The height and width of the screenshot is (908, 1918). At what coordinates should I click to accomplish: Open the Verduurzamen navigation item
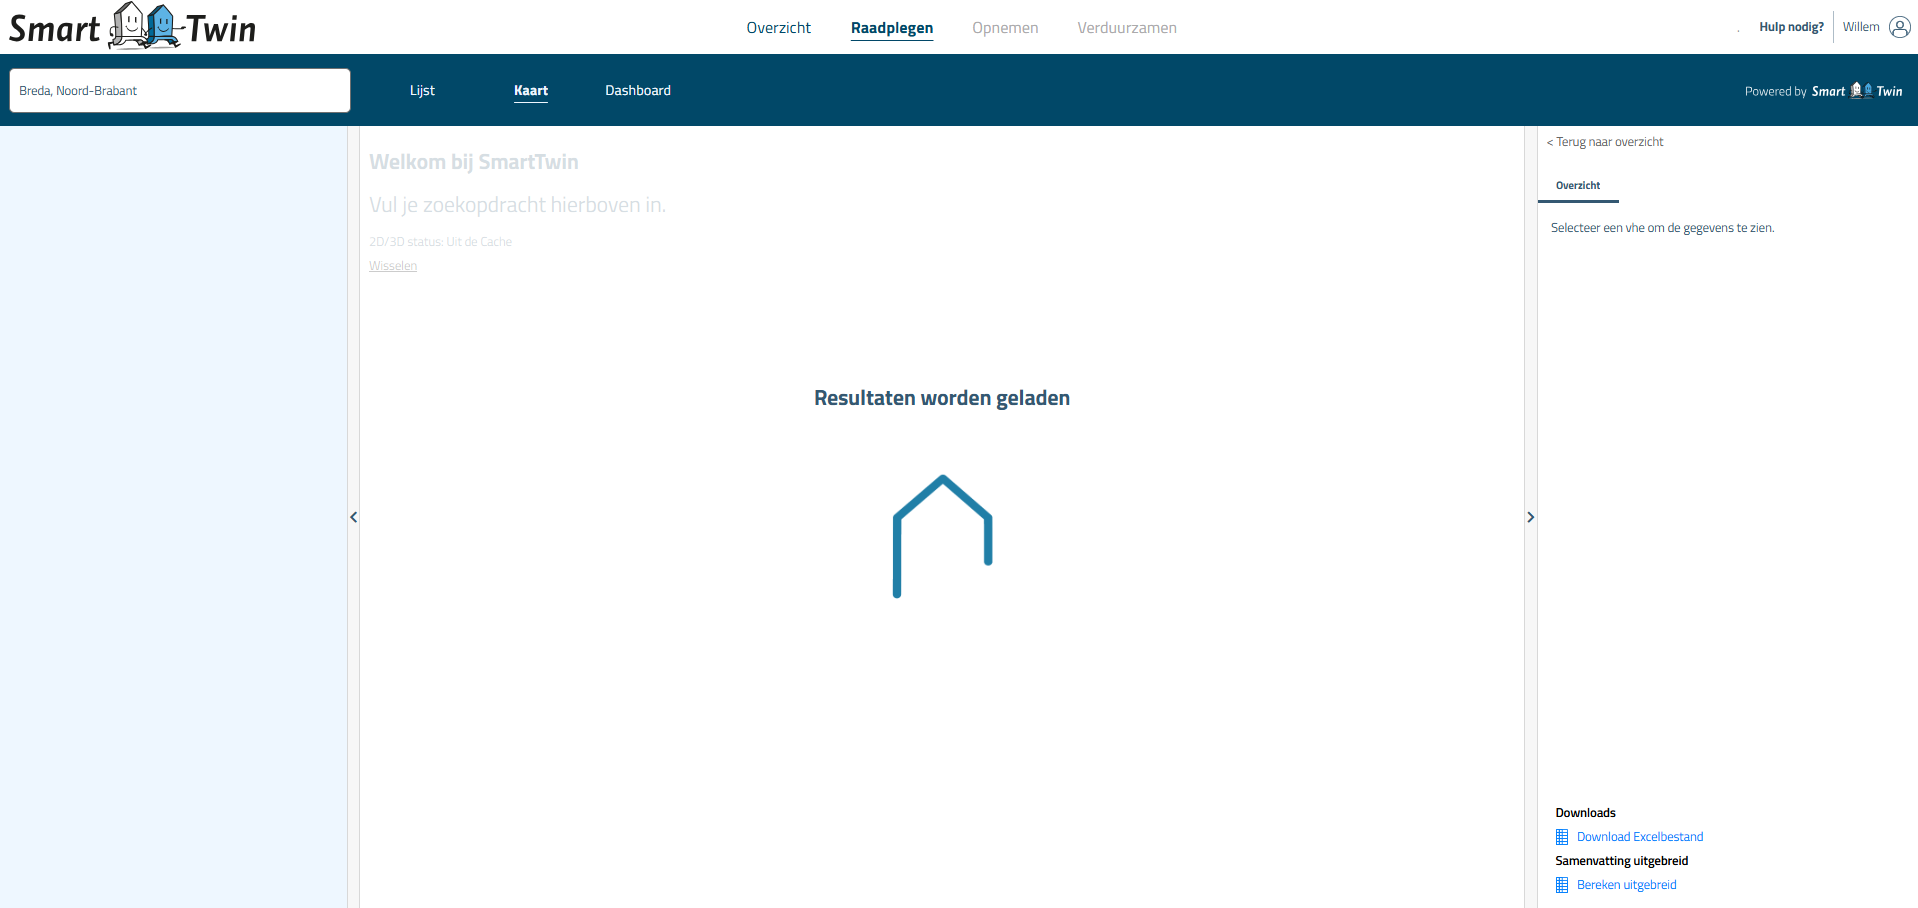click(x=1126, y=28)
